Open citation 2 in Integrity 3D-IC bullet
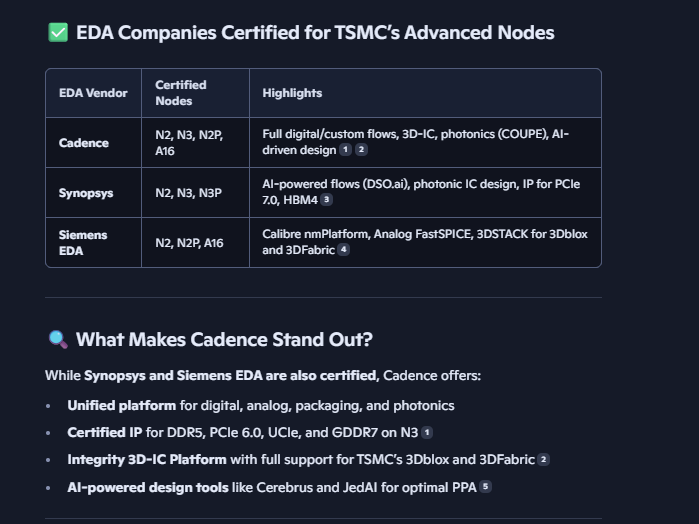 click(x=544, y=460)
